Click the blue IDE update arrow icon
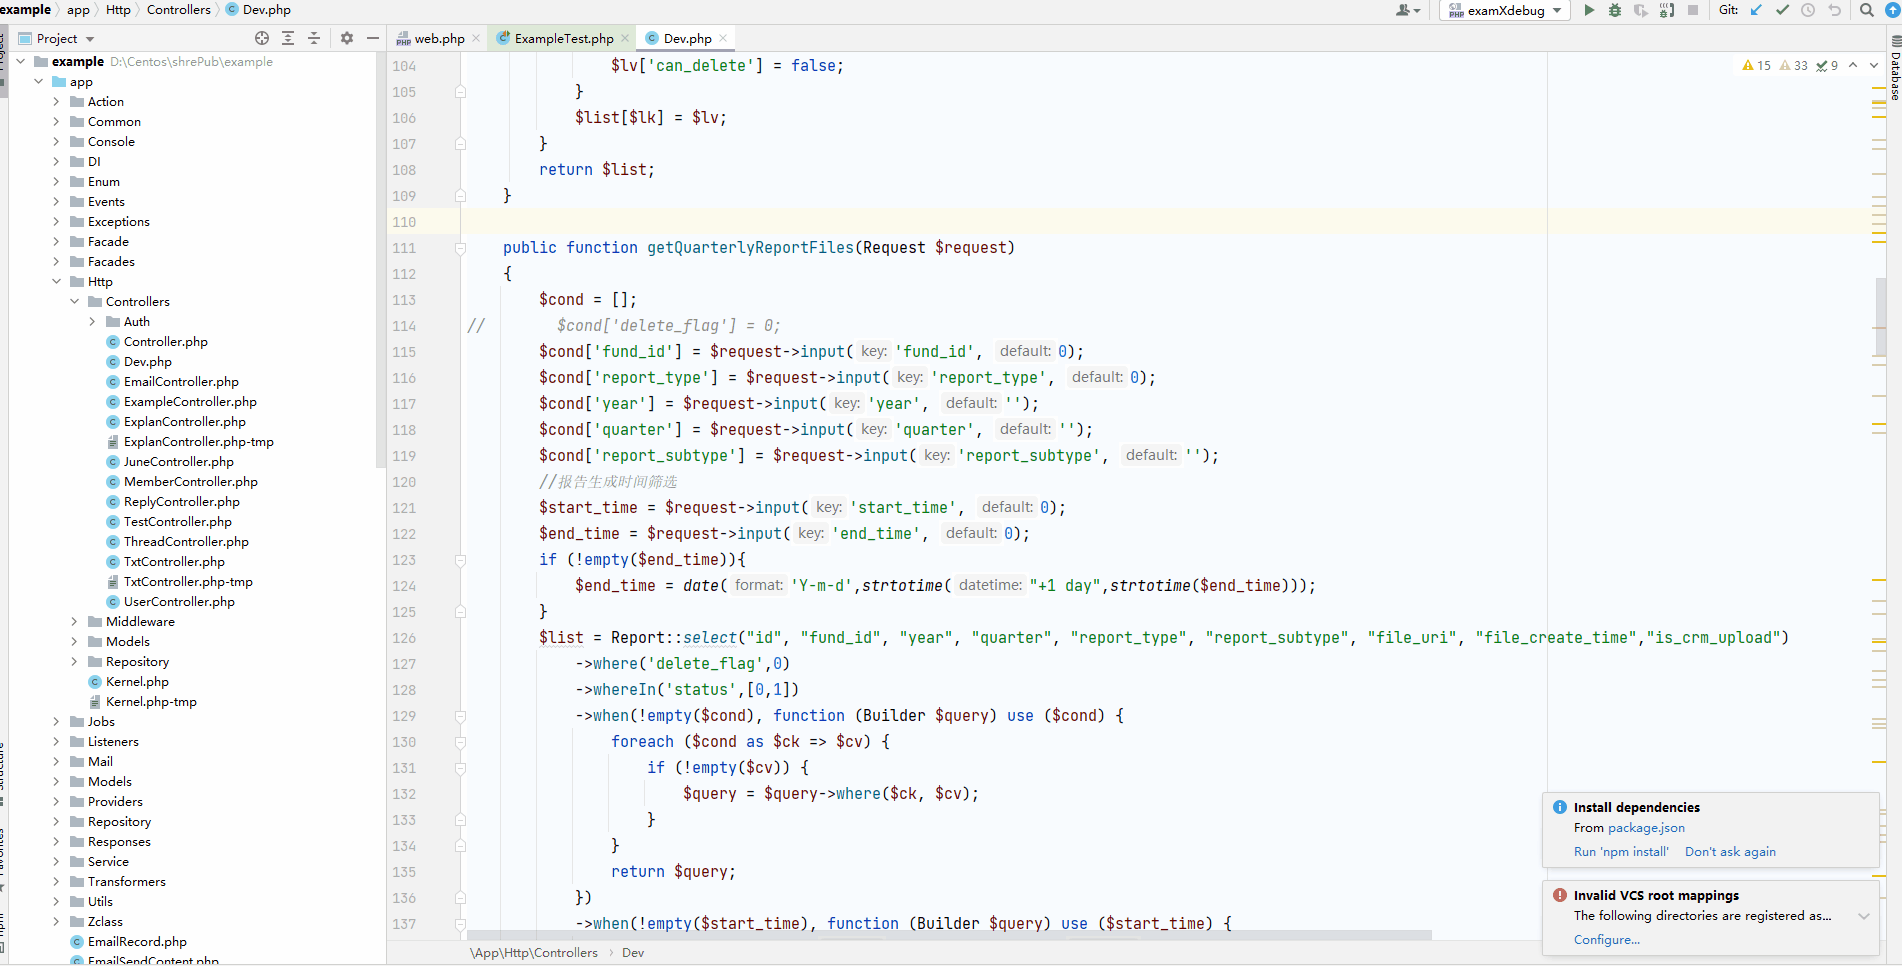This screenshot has width=1902, height=966. coord(1892,10)
